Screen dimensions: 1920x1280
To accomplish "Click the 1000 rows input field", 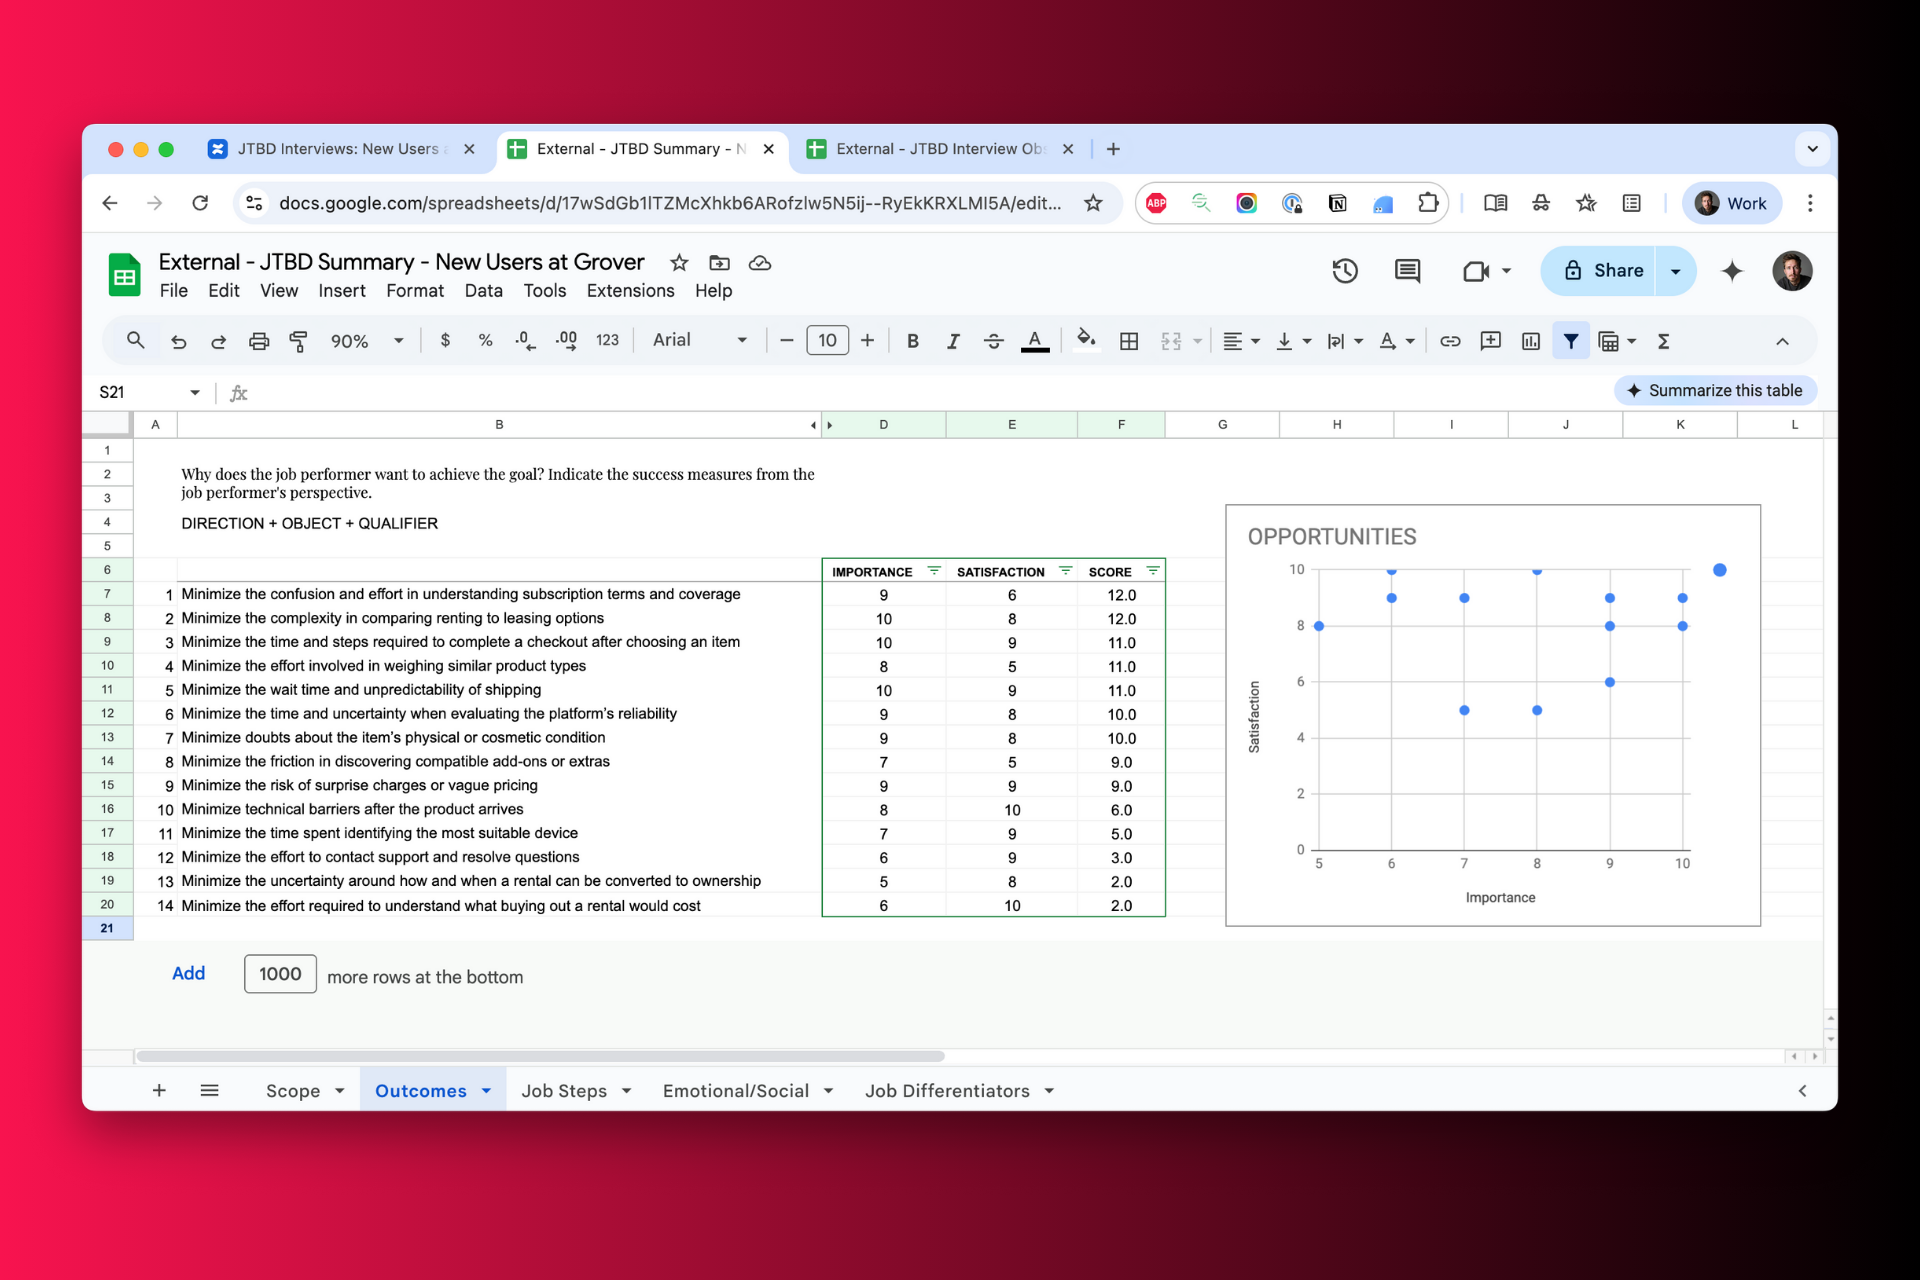I will click(280, 974).
